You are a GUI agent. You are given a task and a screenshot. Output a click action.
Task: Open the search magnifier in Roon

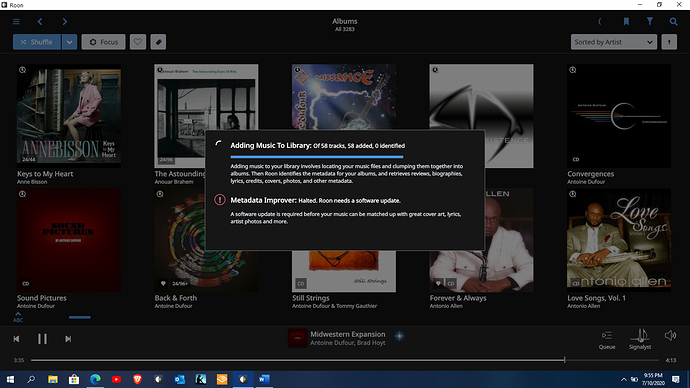(673, 21)
